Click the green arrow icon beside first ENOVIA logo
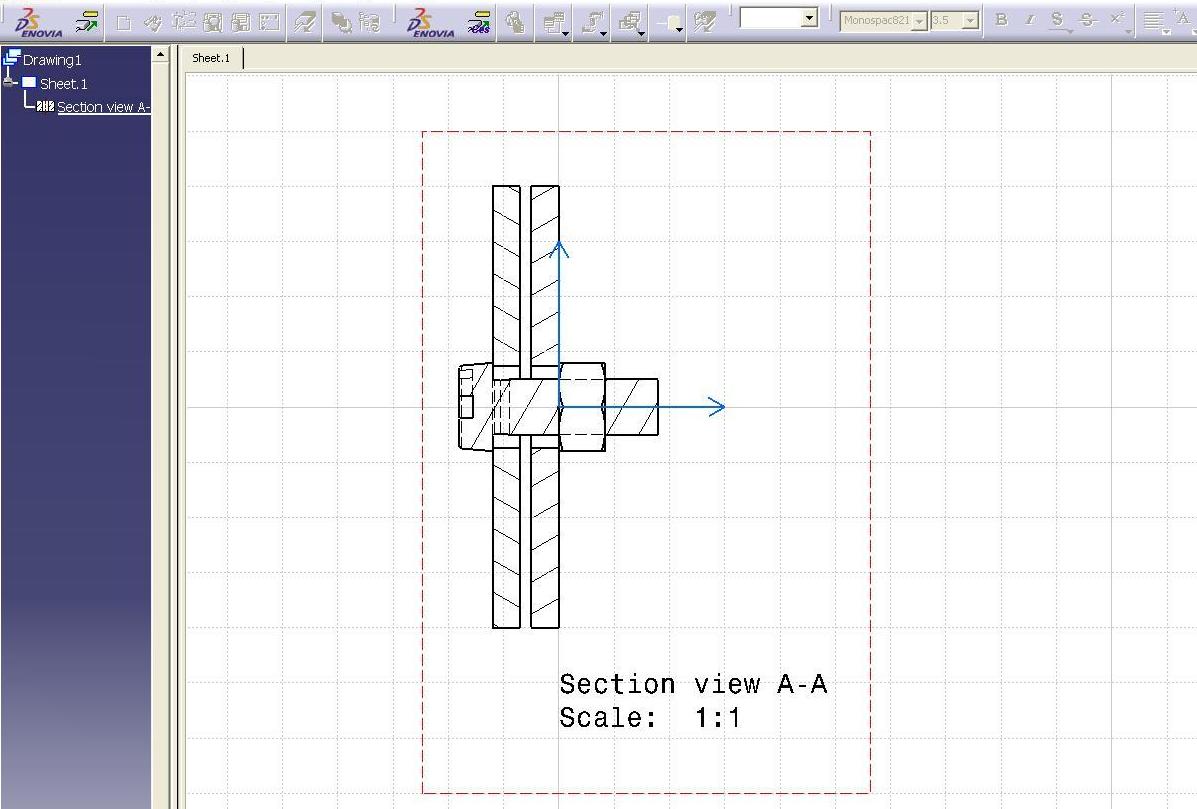The image size is (1197, 809). (87, 22)
